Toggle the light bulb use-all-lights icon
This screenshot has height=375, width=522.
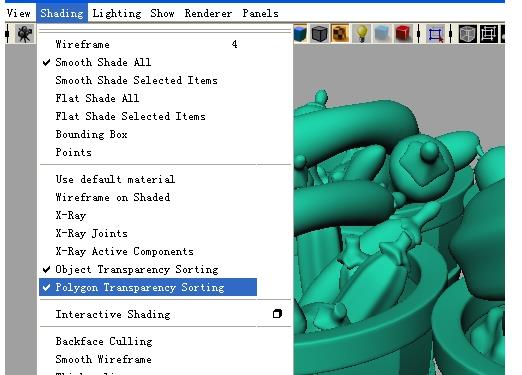[362, 34]
